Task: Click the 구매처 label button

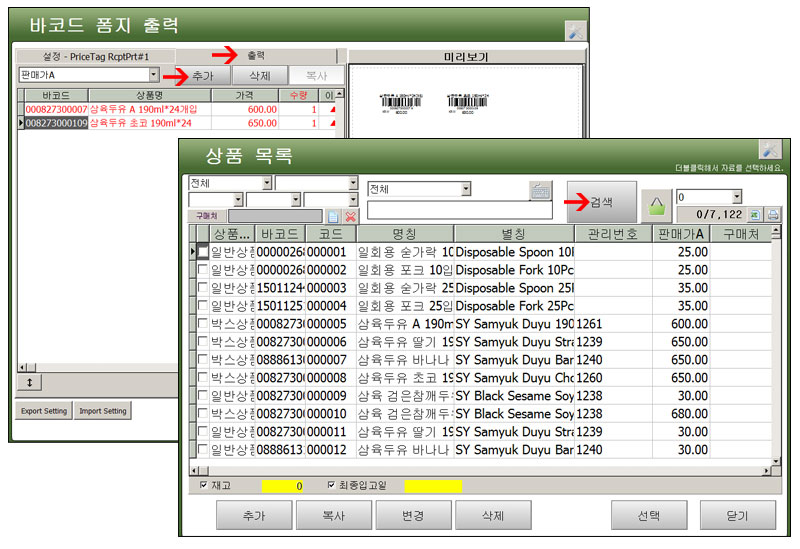Action: [x=207, y=216]
